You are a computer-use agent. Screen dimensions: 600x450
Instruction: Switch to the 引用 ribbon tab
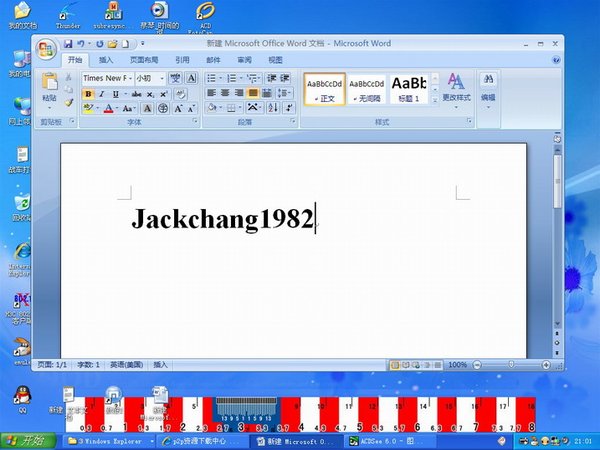(183, 60)
